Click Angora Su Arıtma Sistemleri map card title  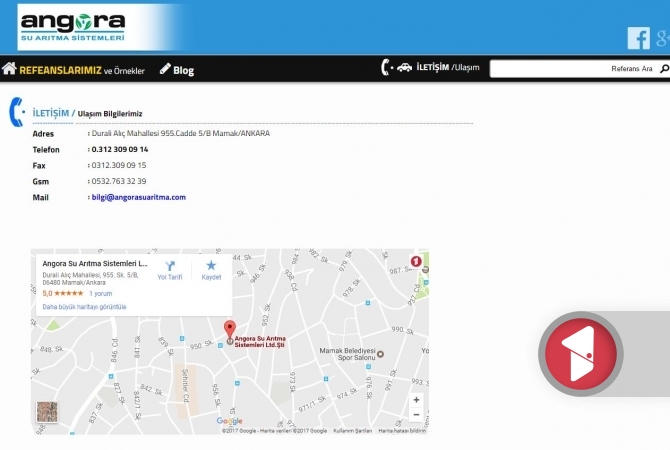click(x=95, y=264)
